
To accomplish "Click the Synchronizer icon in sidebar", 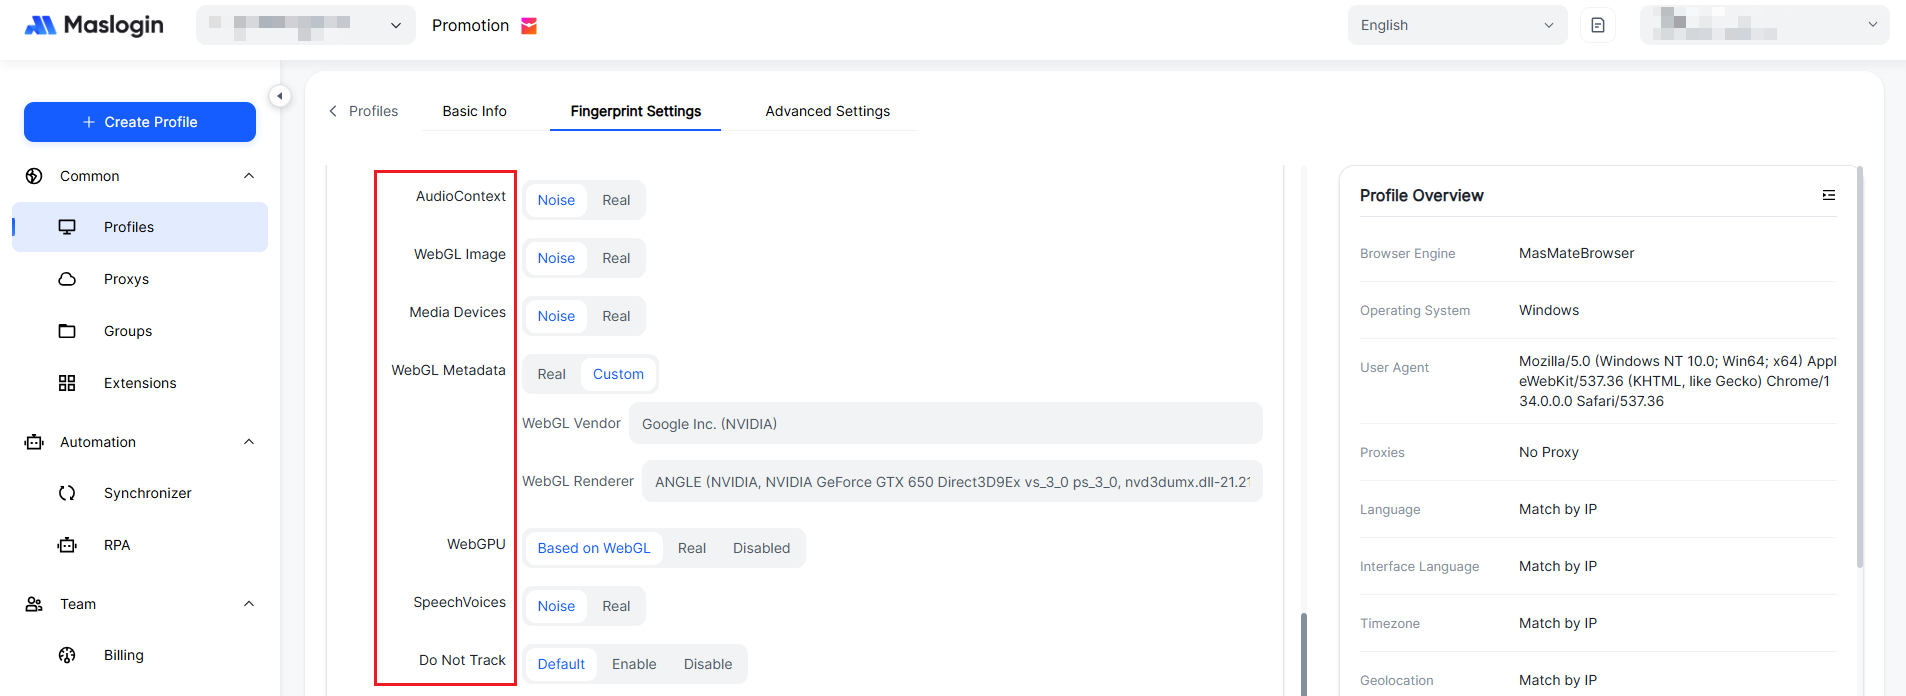I will point(67,493).
